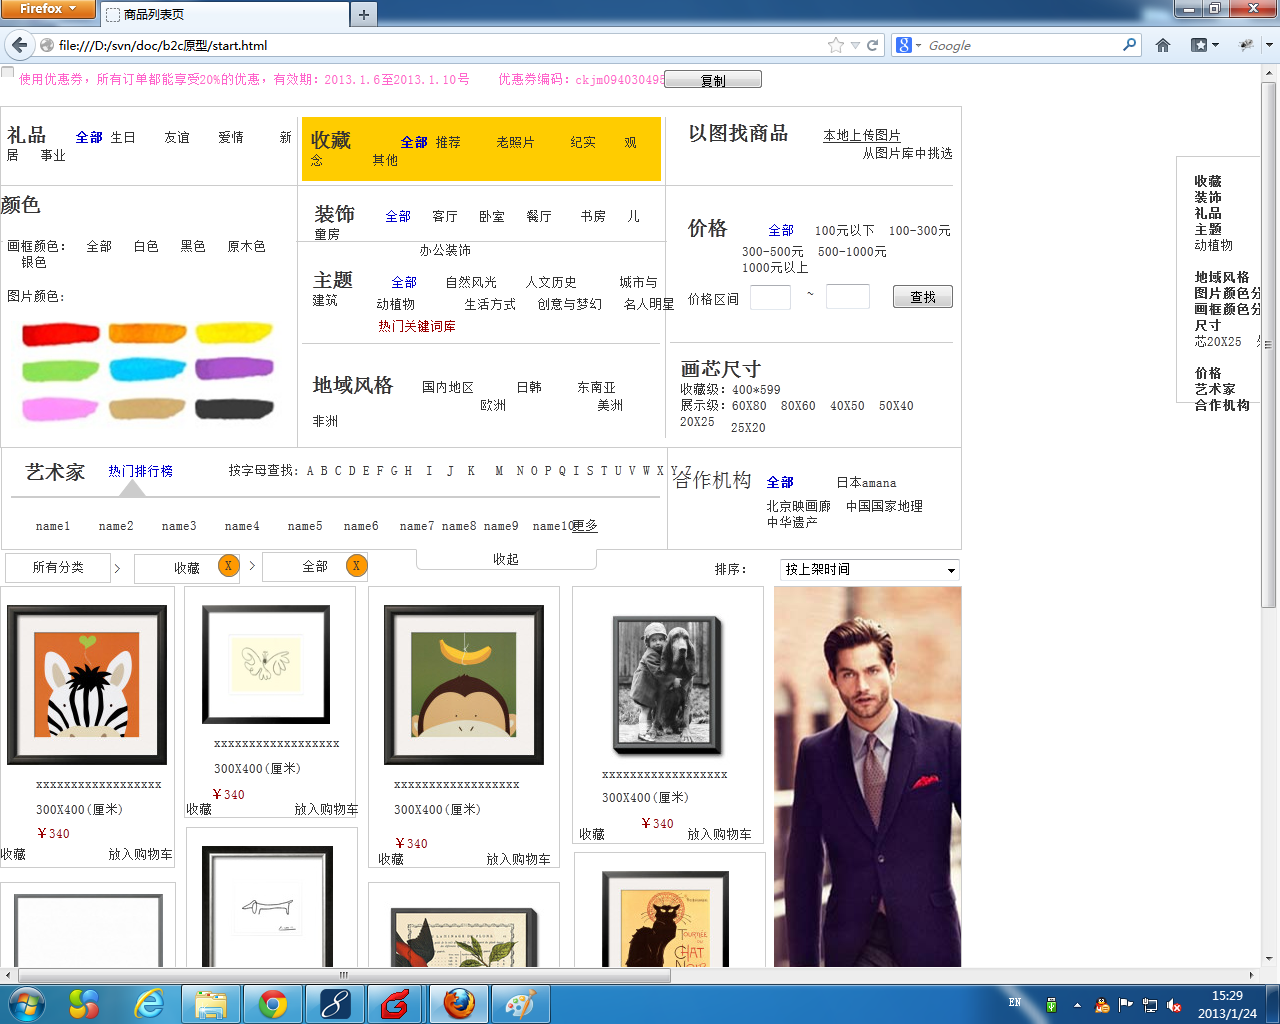Pick the red paint color swatch
The image size is (1280, 1024).
pos(61,334)
